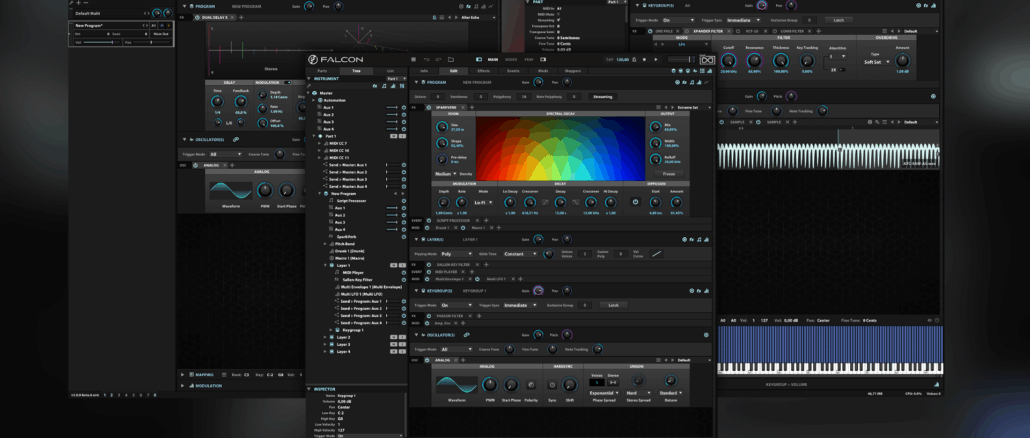Click the wrench icon in the Instrument tree toolbar
The width and height of the screenshot is (1030, 438).
click(x=309, y=85)
